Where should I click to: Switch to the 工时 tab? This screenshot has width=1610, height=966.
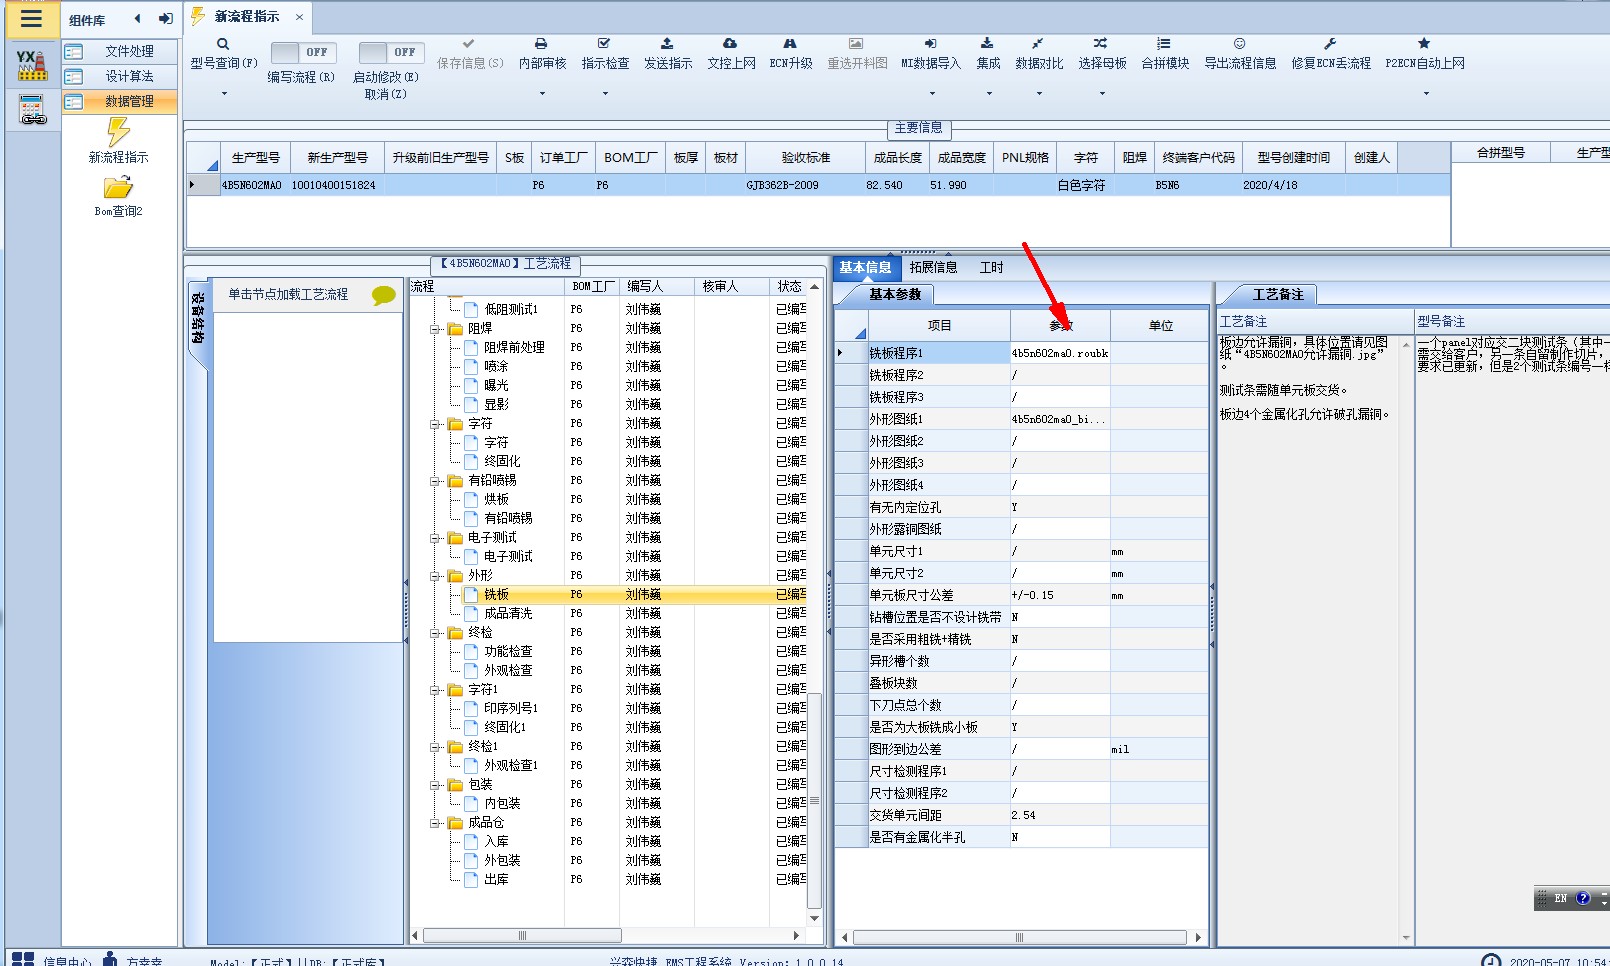pyautogui.click(x=991, y=267)
